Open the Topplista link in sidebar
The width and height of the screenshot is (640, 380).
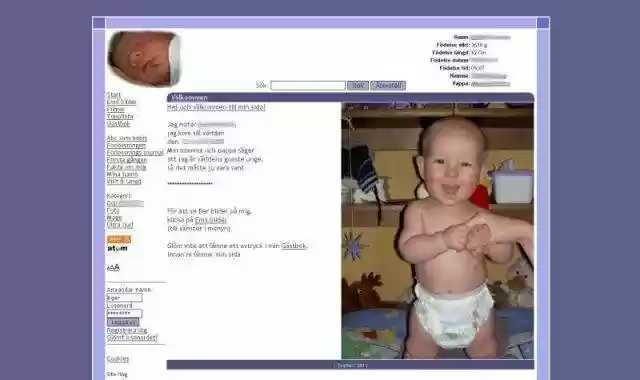coord(120,116)
